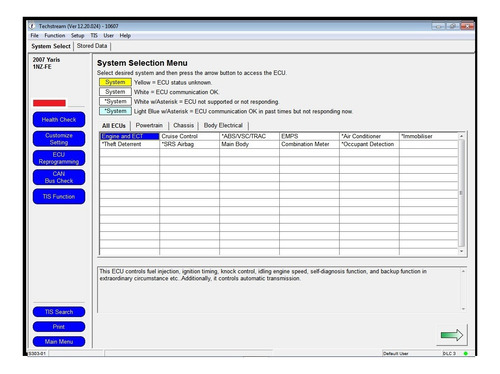The image size is (500, 374).
Task: Click the yellow System legend swatch
Action: click(x=115, y=82)
